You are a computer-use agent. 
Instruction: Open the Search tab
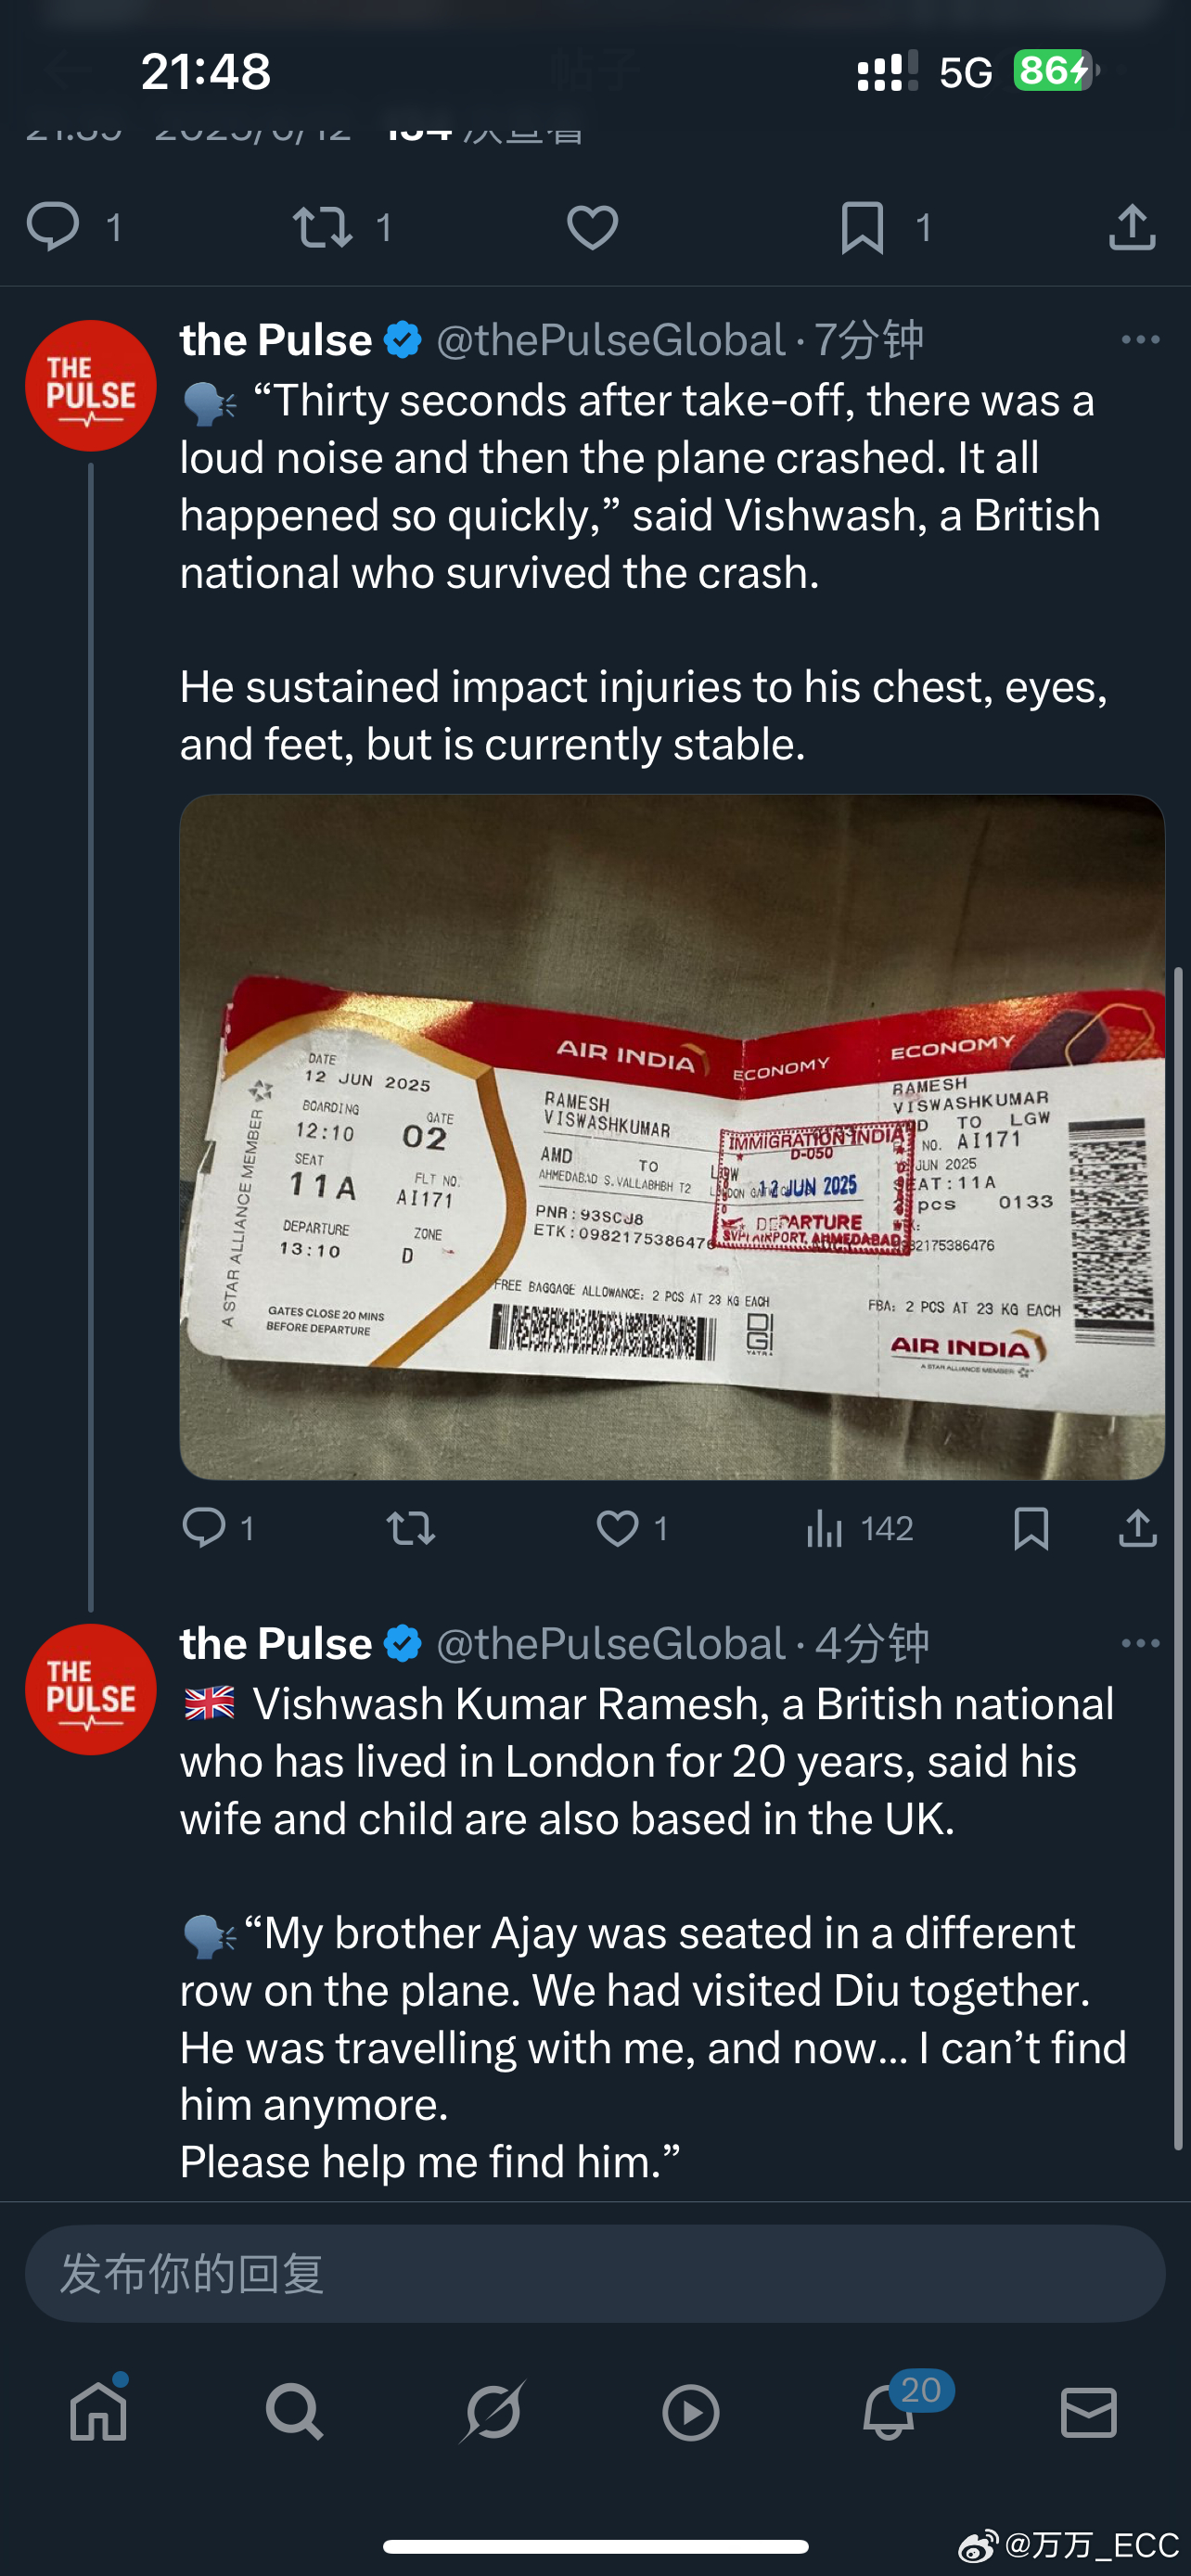[294, 2412]
